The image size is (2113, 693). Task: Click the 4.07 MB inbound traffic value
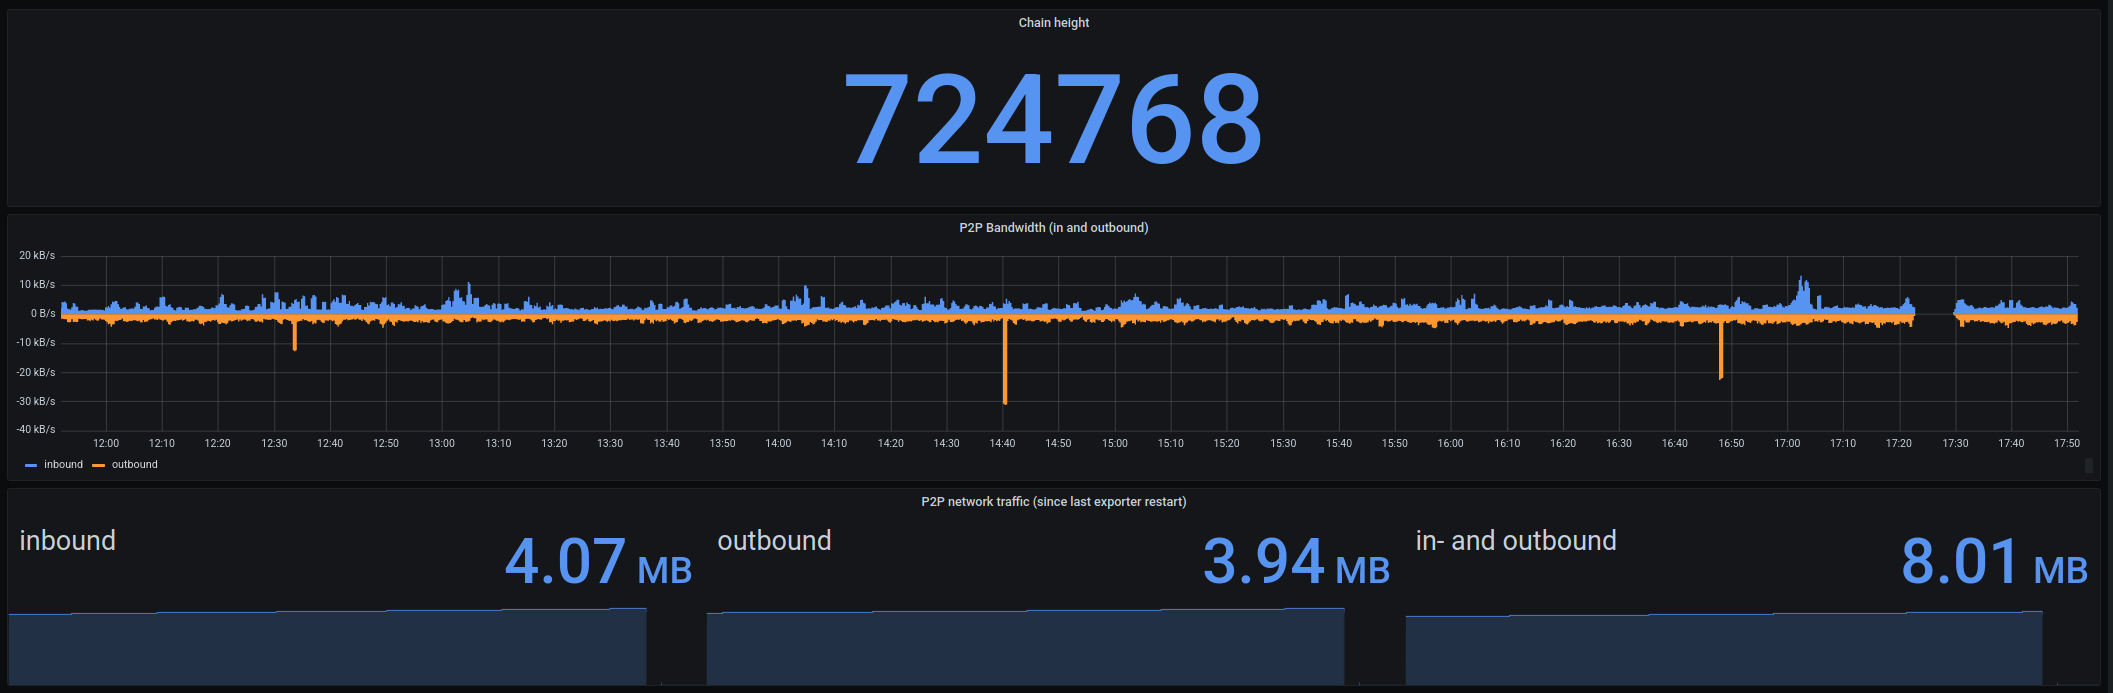(x=598, y=562)
